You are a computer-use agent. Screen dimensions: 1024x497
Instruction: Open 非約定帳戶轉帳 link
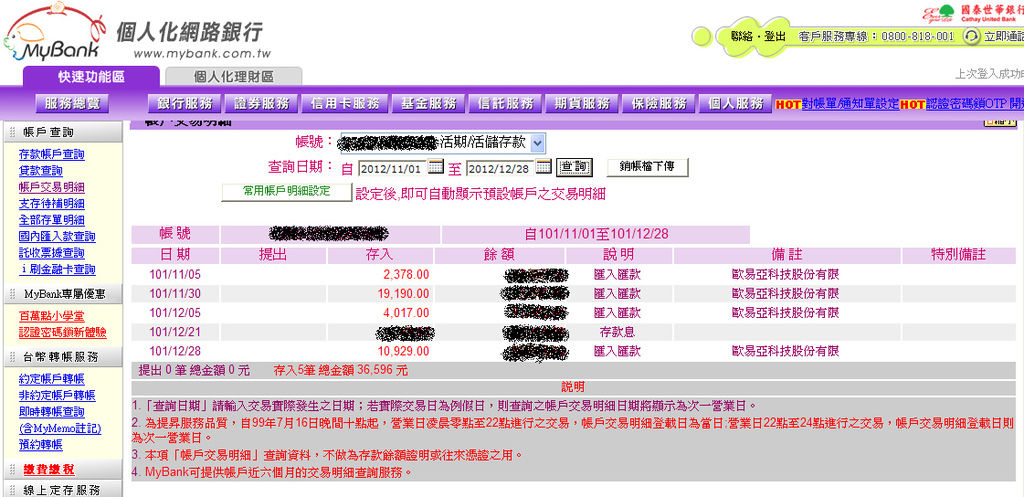click(x=57, y=395)
